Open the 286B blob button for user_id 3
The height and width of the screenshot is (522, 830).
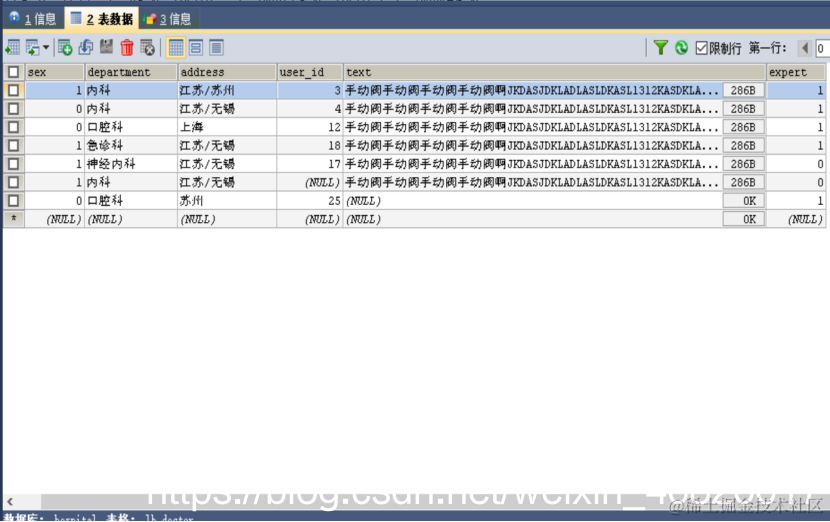tap(743, 91)
